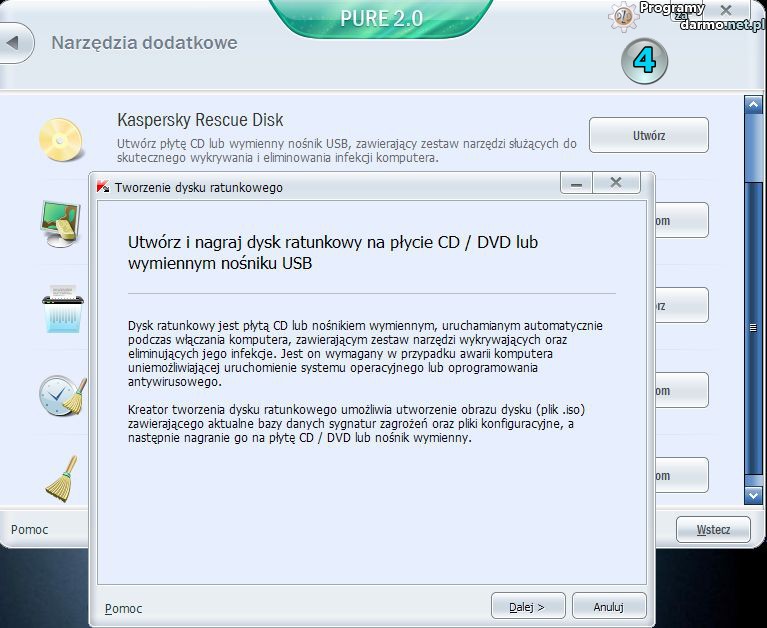767x628 pixels.
Task: Click the PURE 2.0 banner
Action: click(381, 19)
